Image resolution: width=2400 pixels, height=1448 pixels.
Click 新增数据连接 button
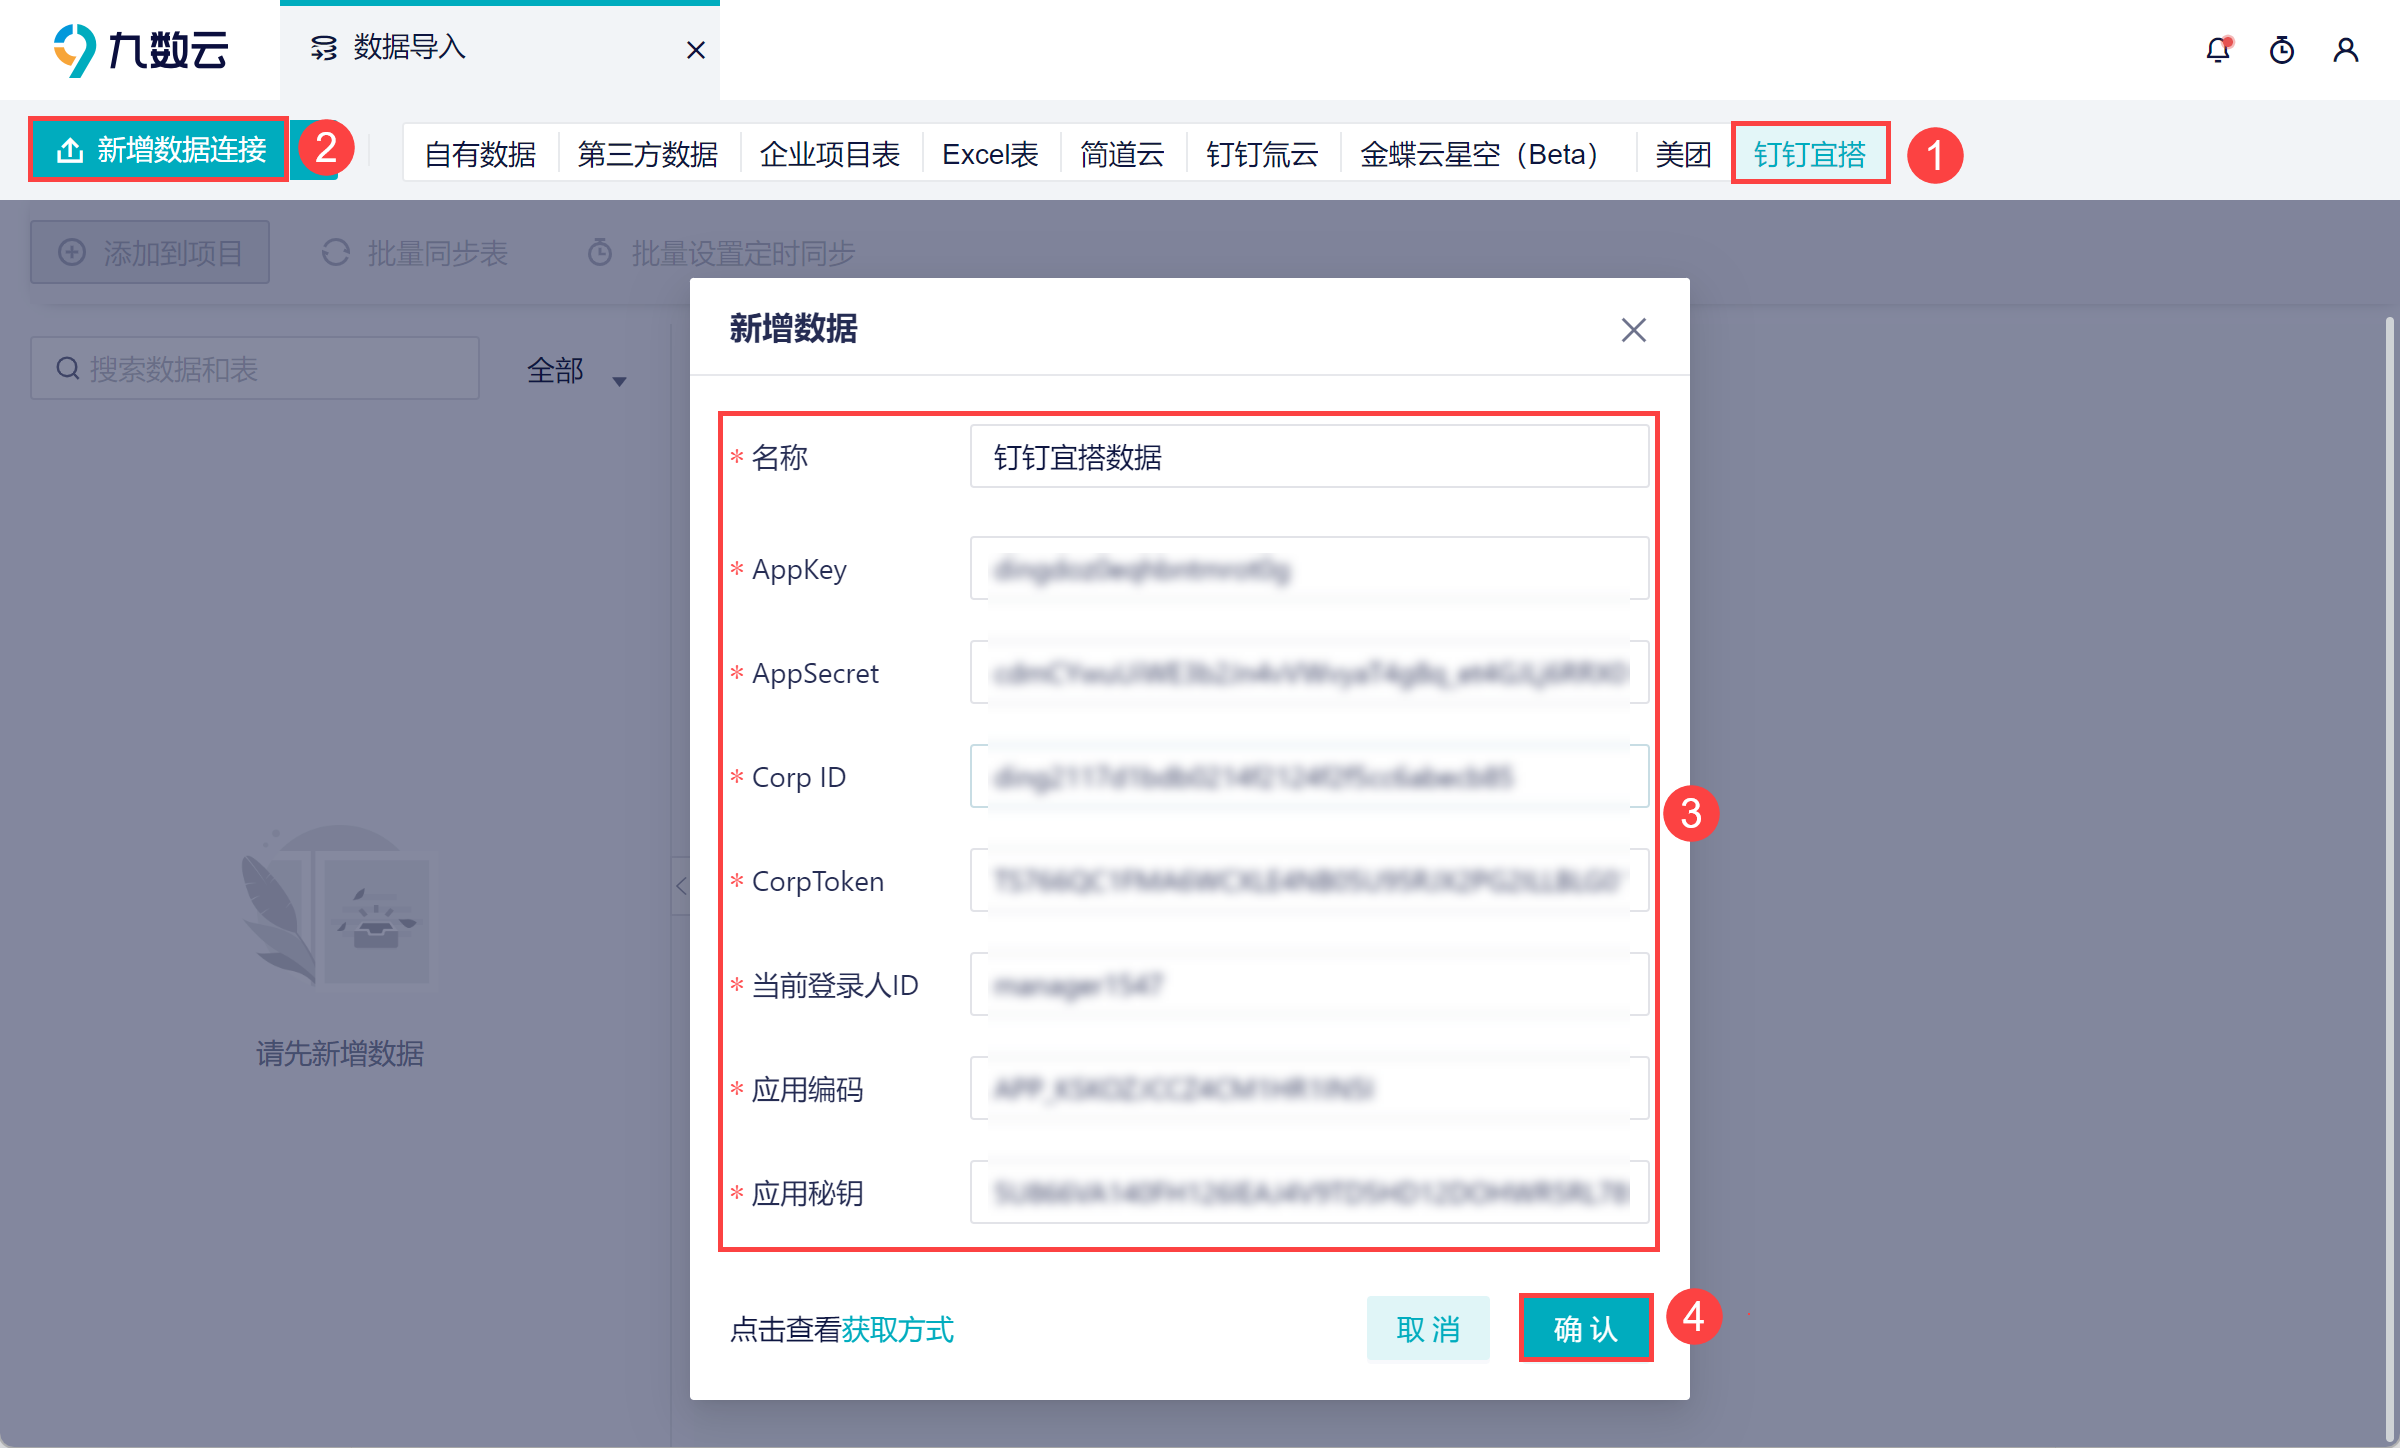[x=160, y=150]
